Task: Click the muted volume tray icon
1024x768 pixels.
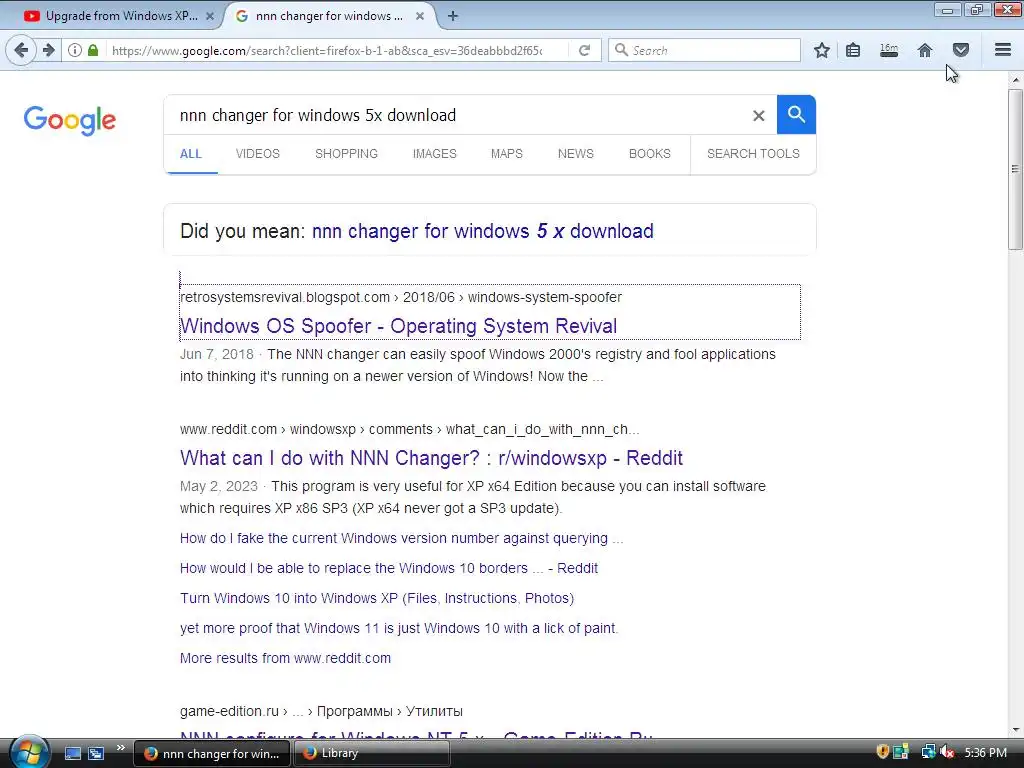Action: (x=947, y=752)
